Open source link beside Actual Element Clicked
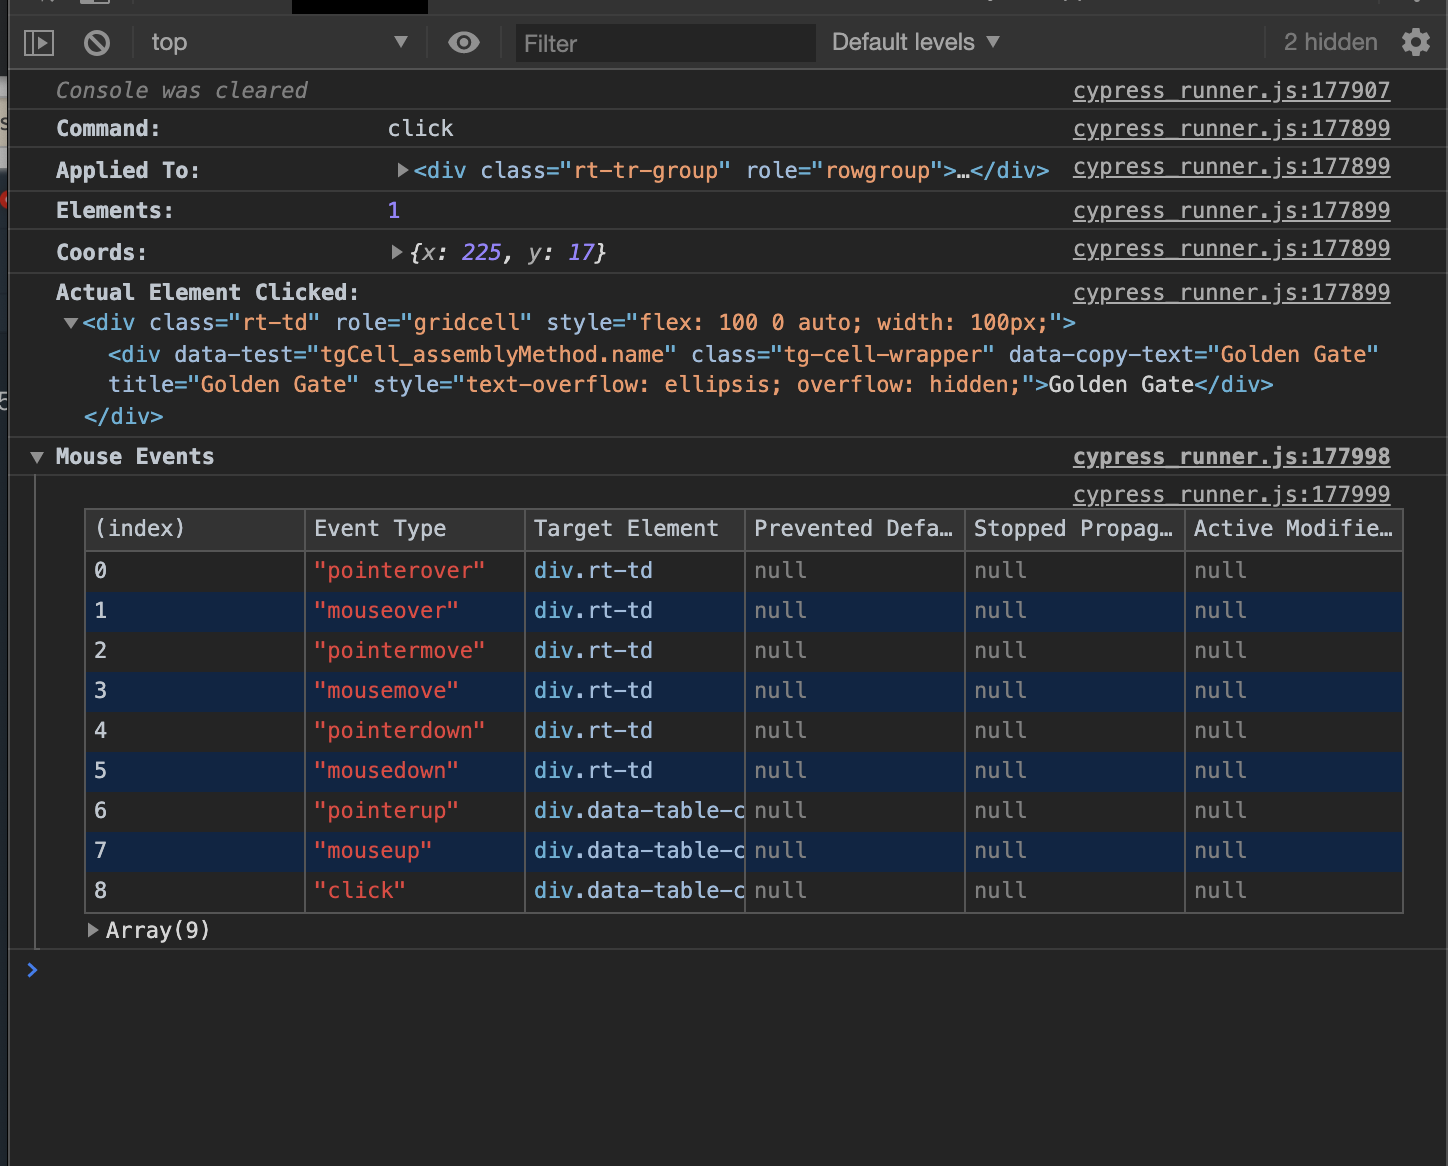The width and height of the screenshot is (1448, 1166). click(x=1231, y=292)
